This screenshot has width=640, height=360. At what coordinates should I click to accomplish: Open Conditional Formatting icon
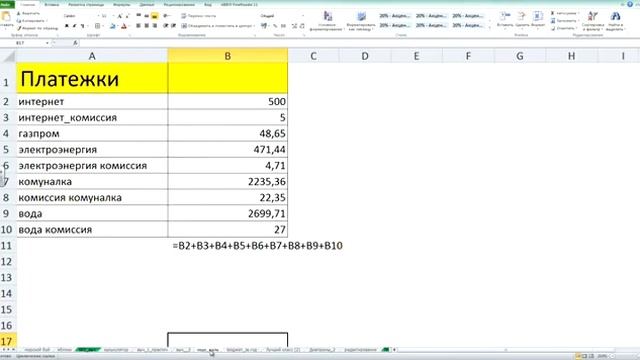[327, 16]
